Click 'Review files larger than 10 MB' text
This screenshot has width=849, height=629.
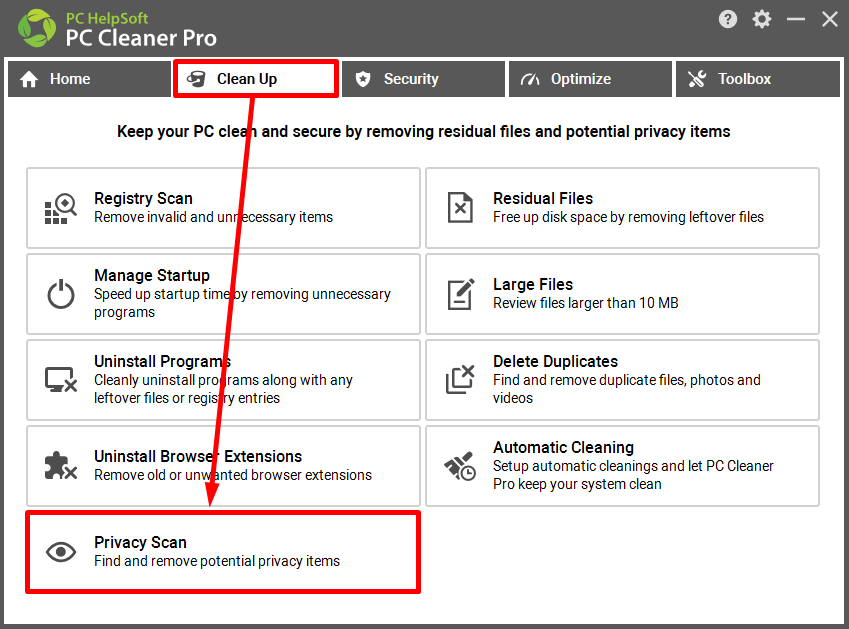(x=585, y=303)
